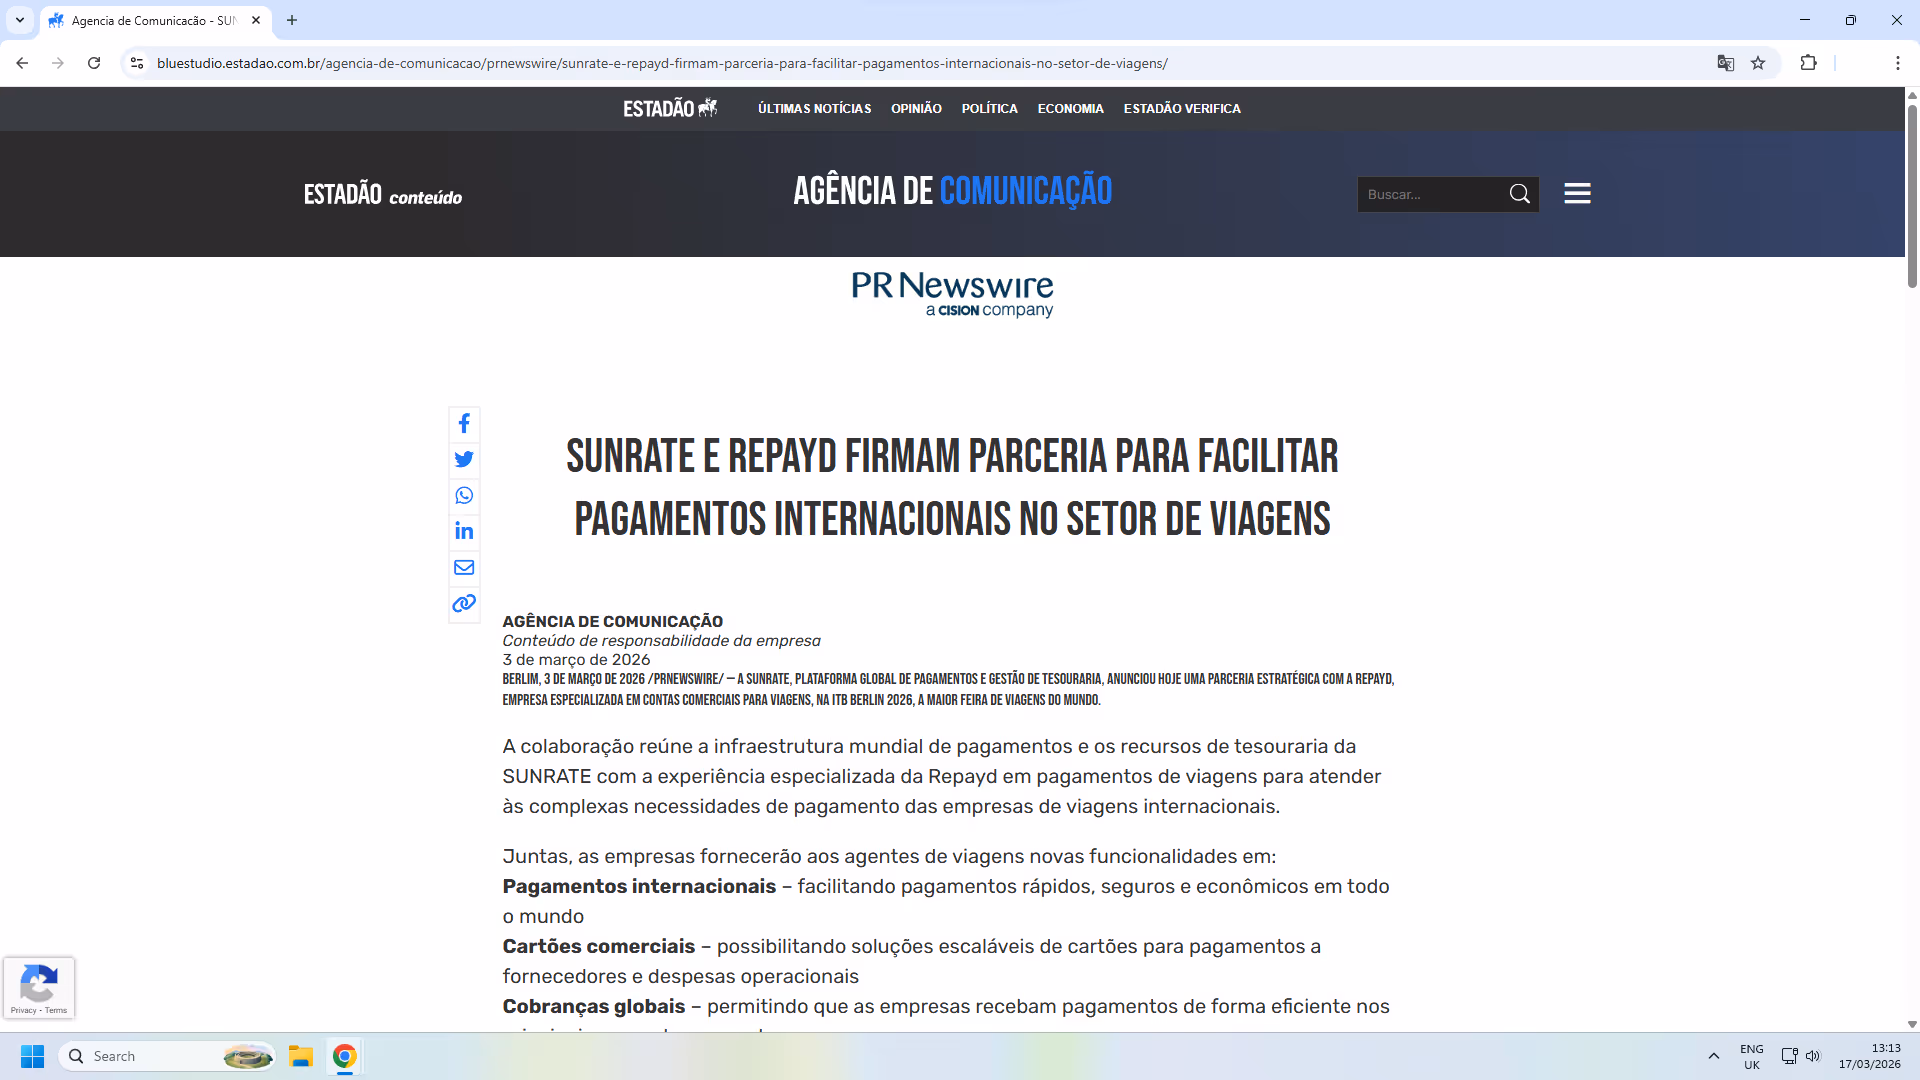This screenshot has width=1920, height=1080.
Task: Open tab search dropdown
Action: [x=19, y=20]
